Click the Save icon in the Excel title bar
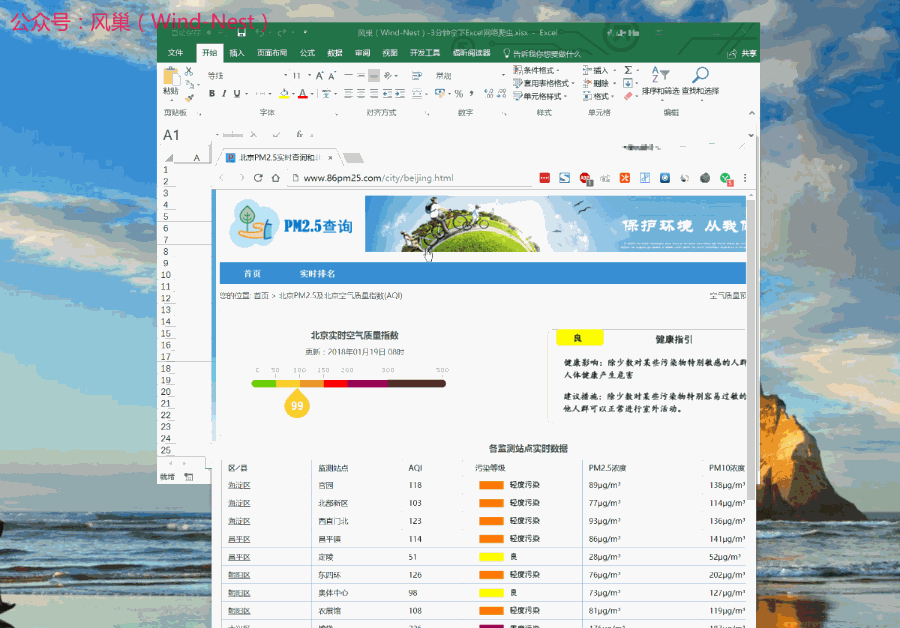This screenshot has height=628, width=900. pos(241,33)
